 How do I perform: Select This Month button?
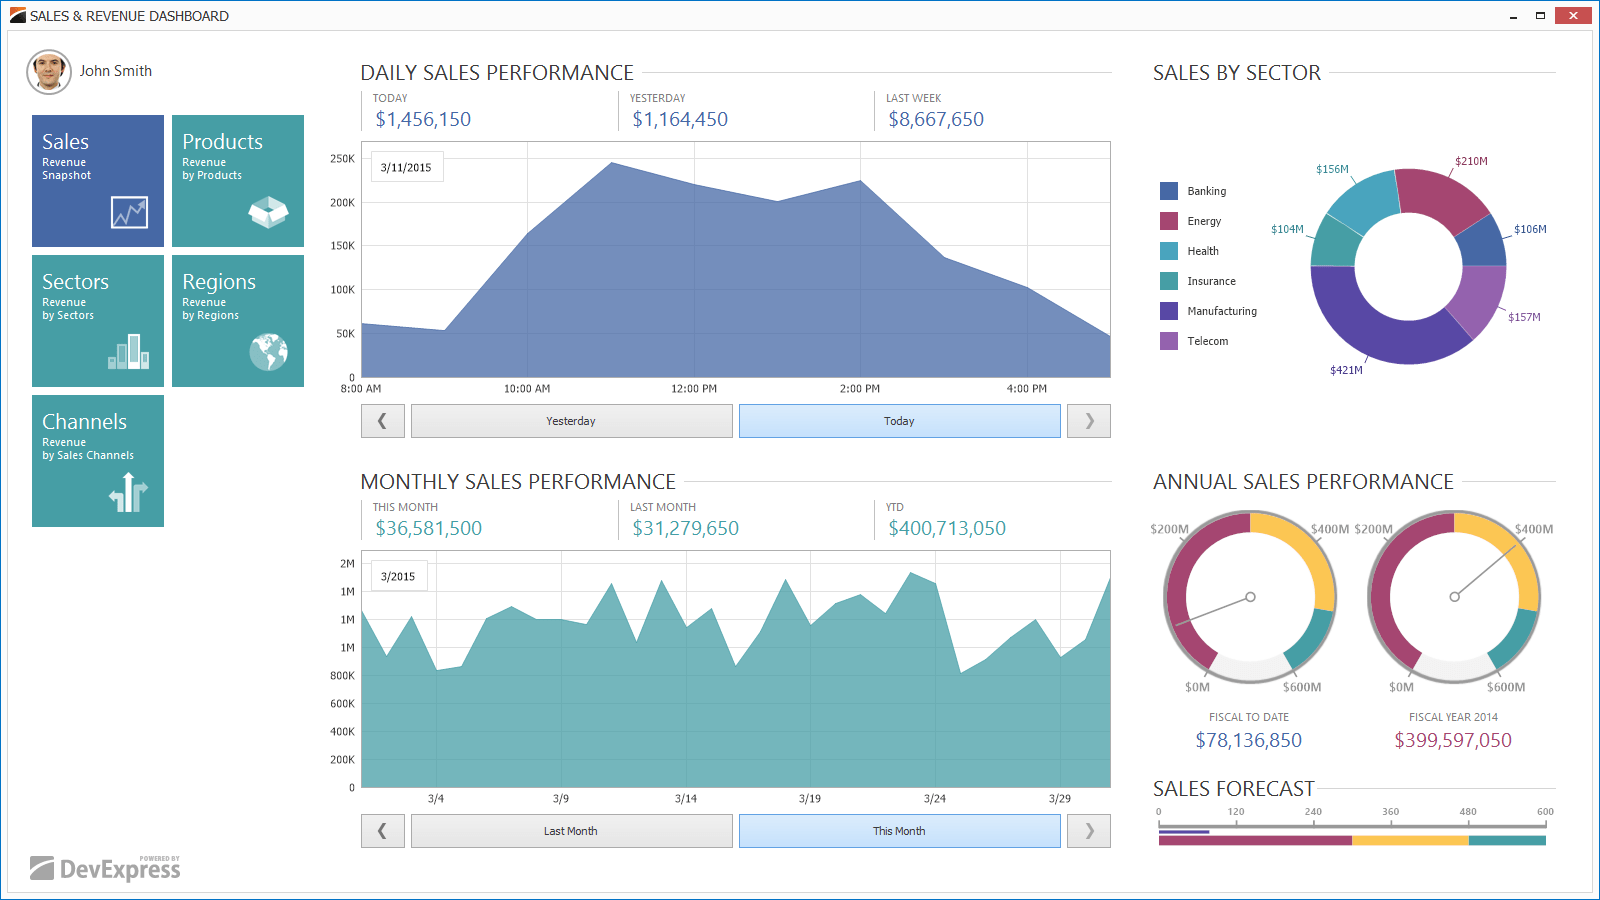899,831
